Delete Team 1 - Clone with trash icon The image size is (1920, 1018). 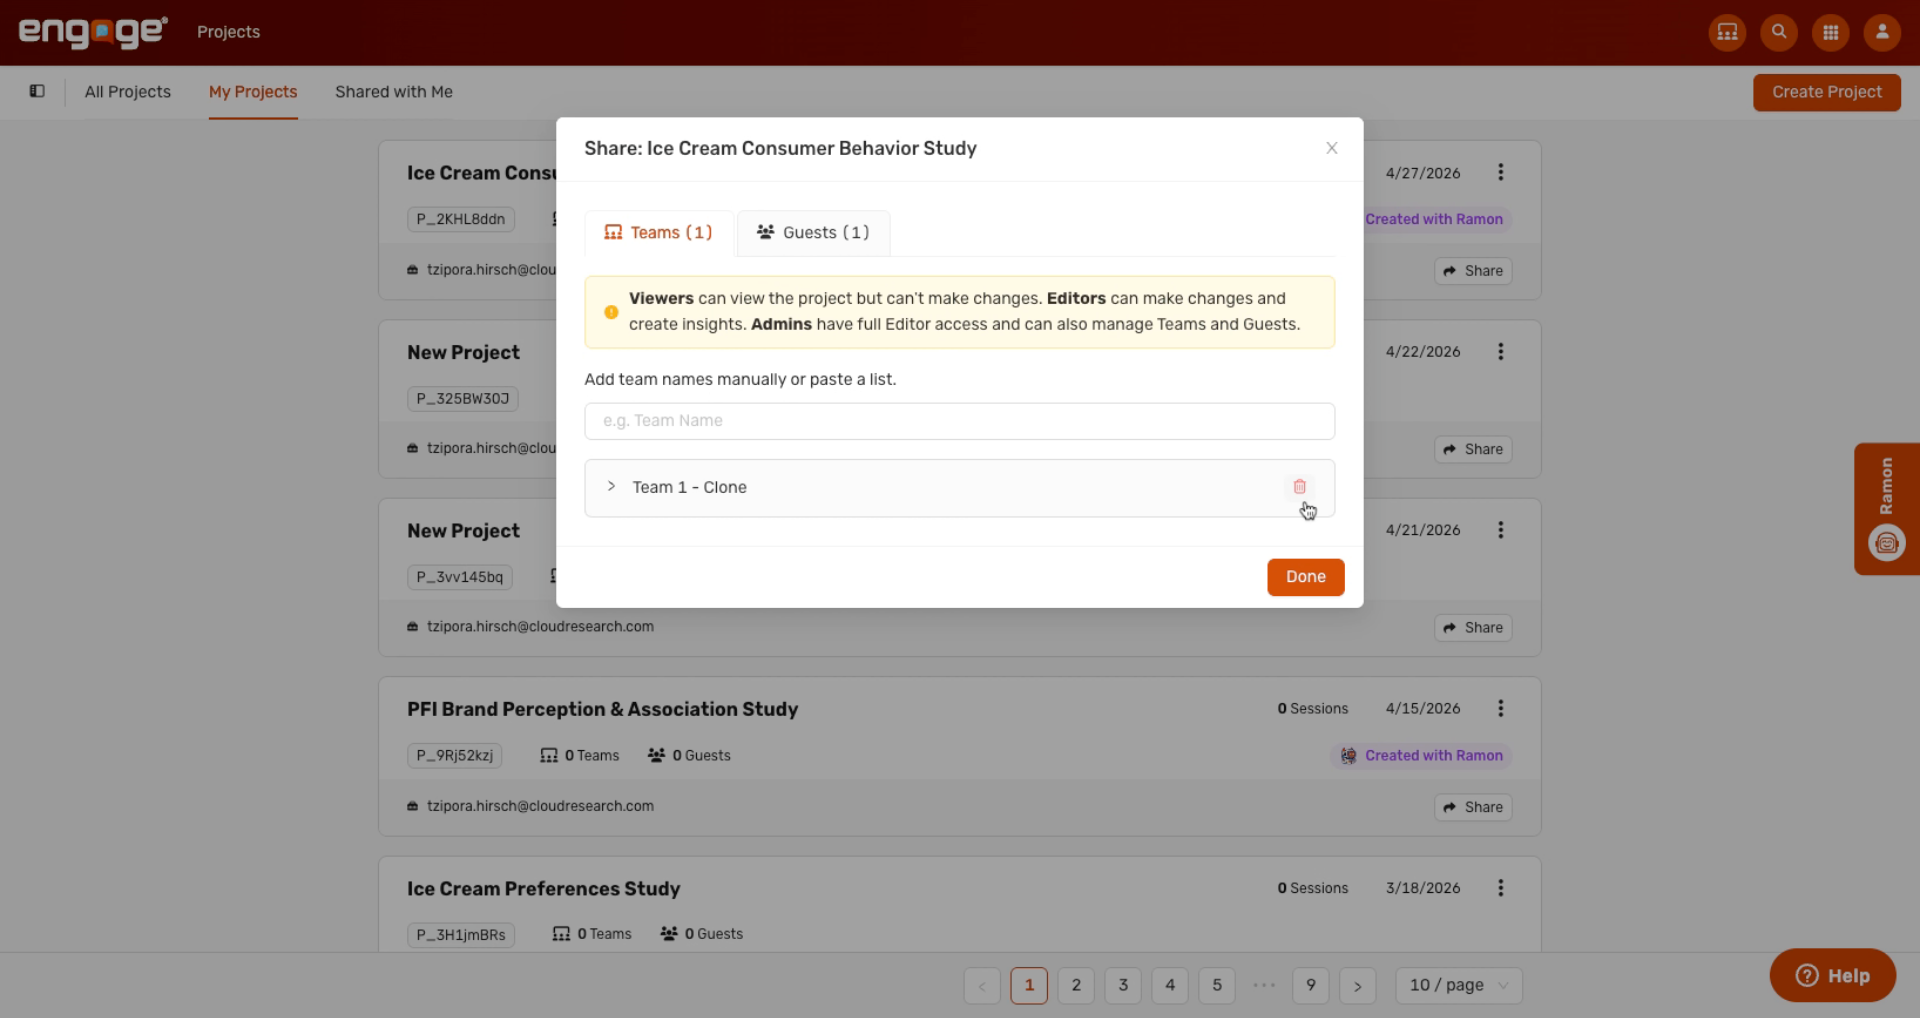tap(1299, 487)
